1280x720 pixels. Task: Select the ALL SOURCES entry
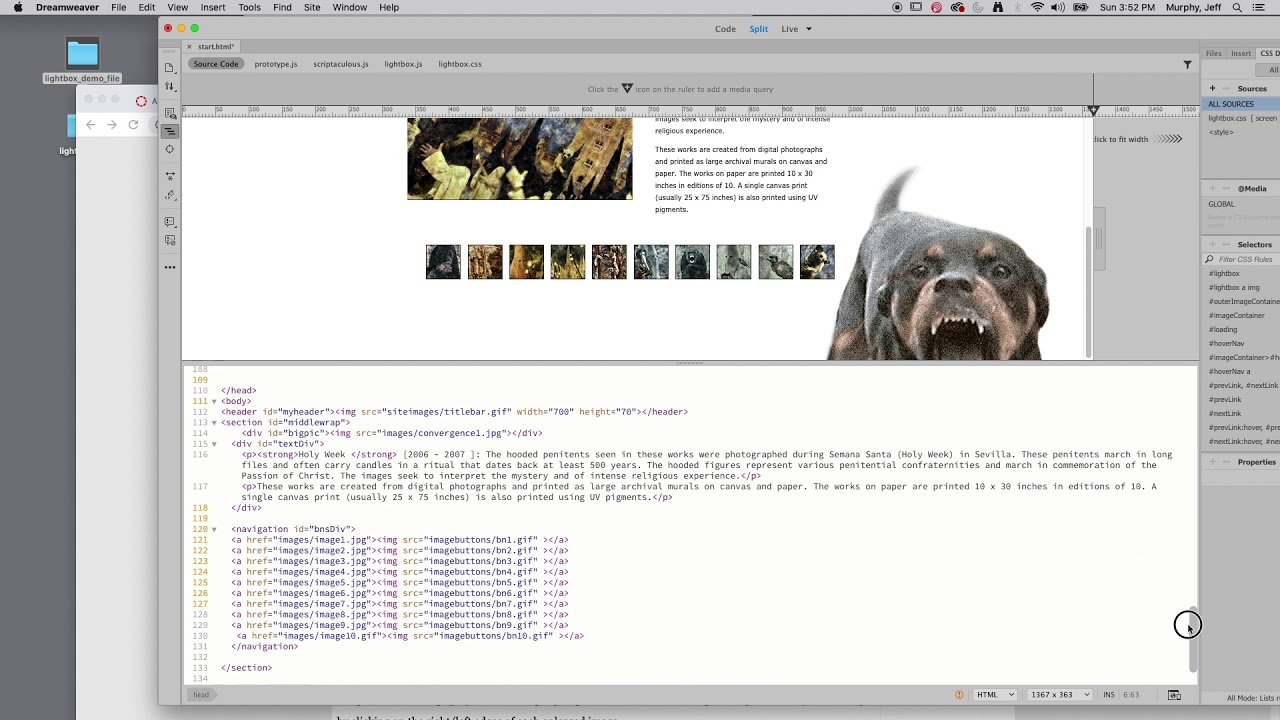pos(1241,104)
